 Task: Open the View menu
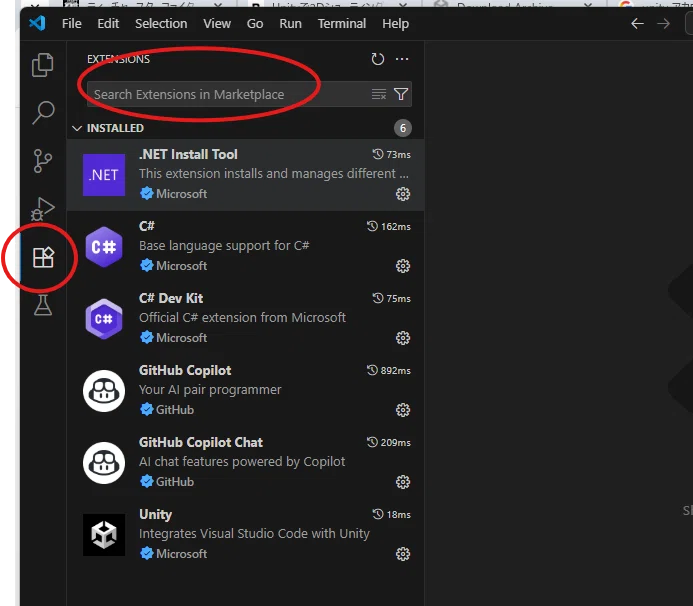(x=217, y=23)
